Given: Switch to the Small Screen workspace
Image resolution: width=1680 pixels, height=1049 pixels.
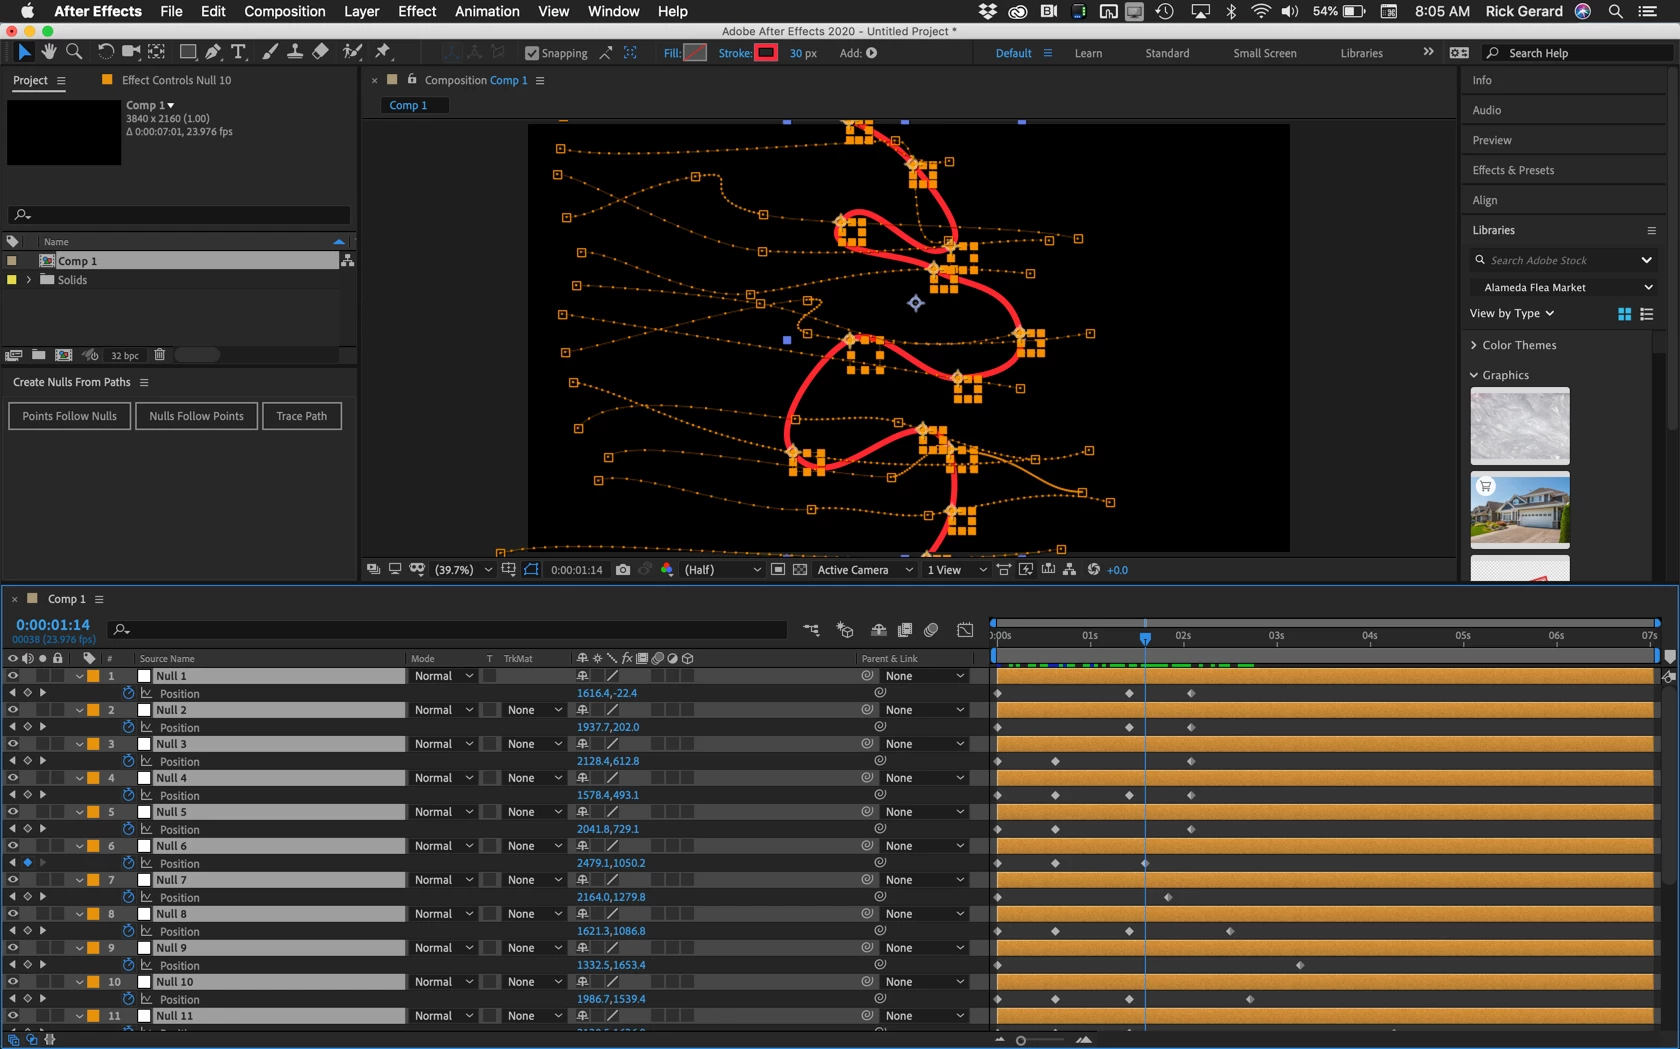Looking at the screenshot, I should coord(1265,53).
